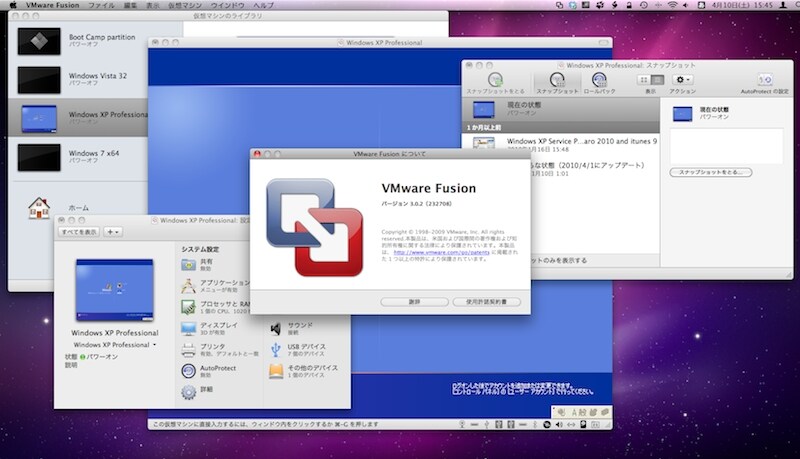Image resolution: width=800 pixels, height=459 pixels.
Task: Open the AutoProtect settings icon in settings window
Action: click(x=188, y=371)
